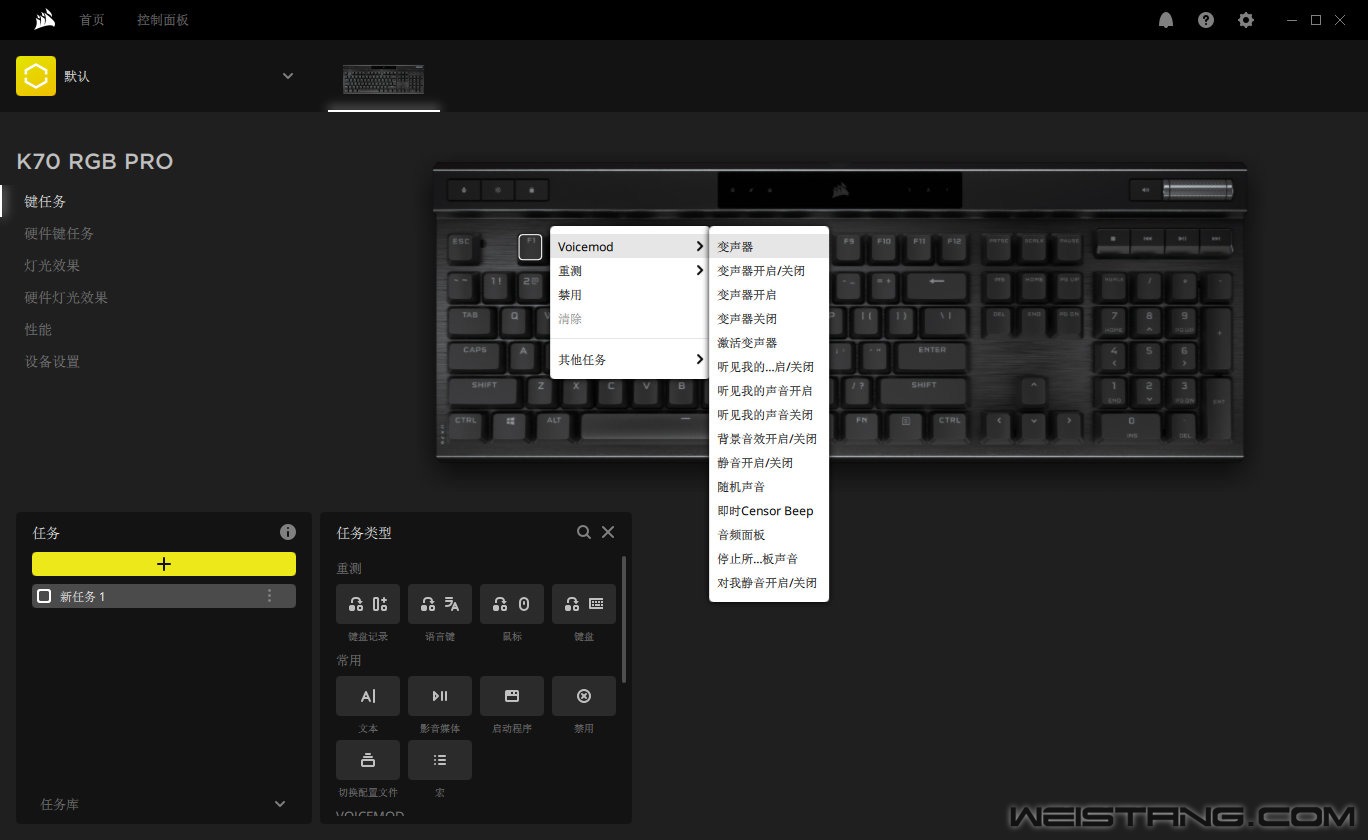This screenshot has width=1368, height=840.
Task: Expand the default profile dropdown arrow
Action: click(288, 76)
